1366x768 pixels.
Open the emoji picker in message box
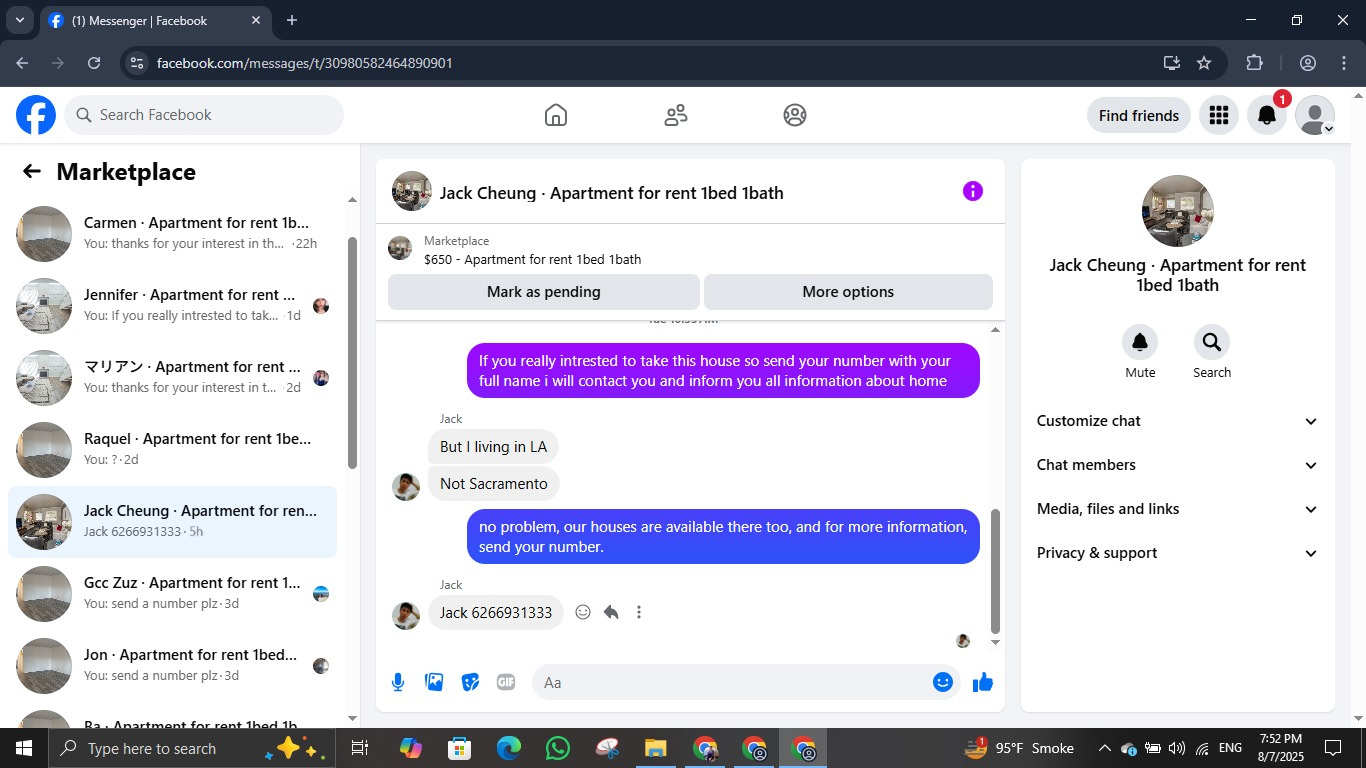[x=942, y=682]
